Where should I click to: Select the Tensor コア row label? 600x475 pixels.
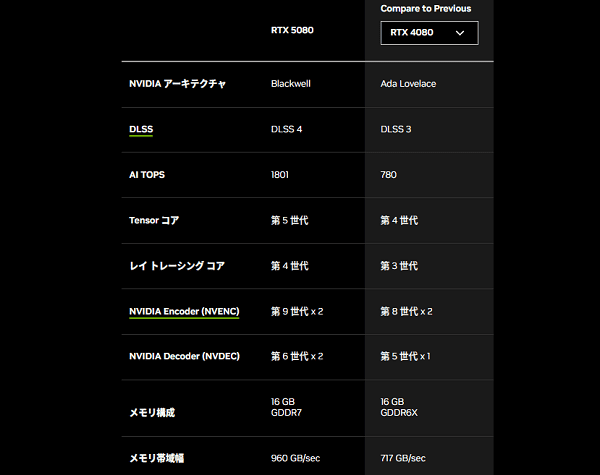154,220
